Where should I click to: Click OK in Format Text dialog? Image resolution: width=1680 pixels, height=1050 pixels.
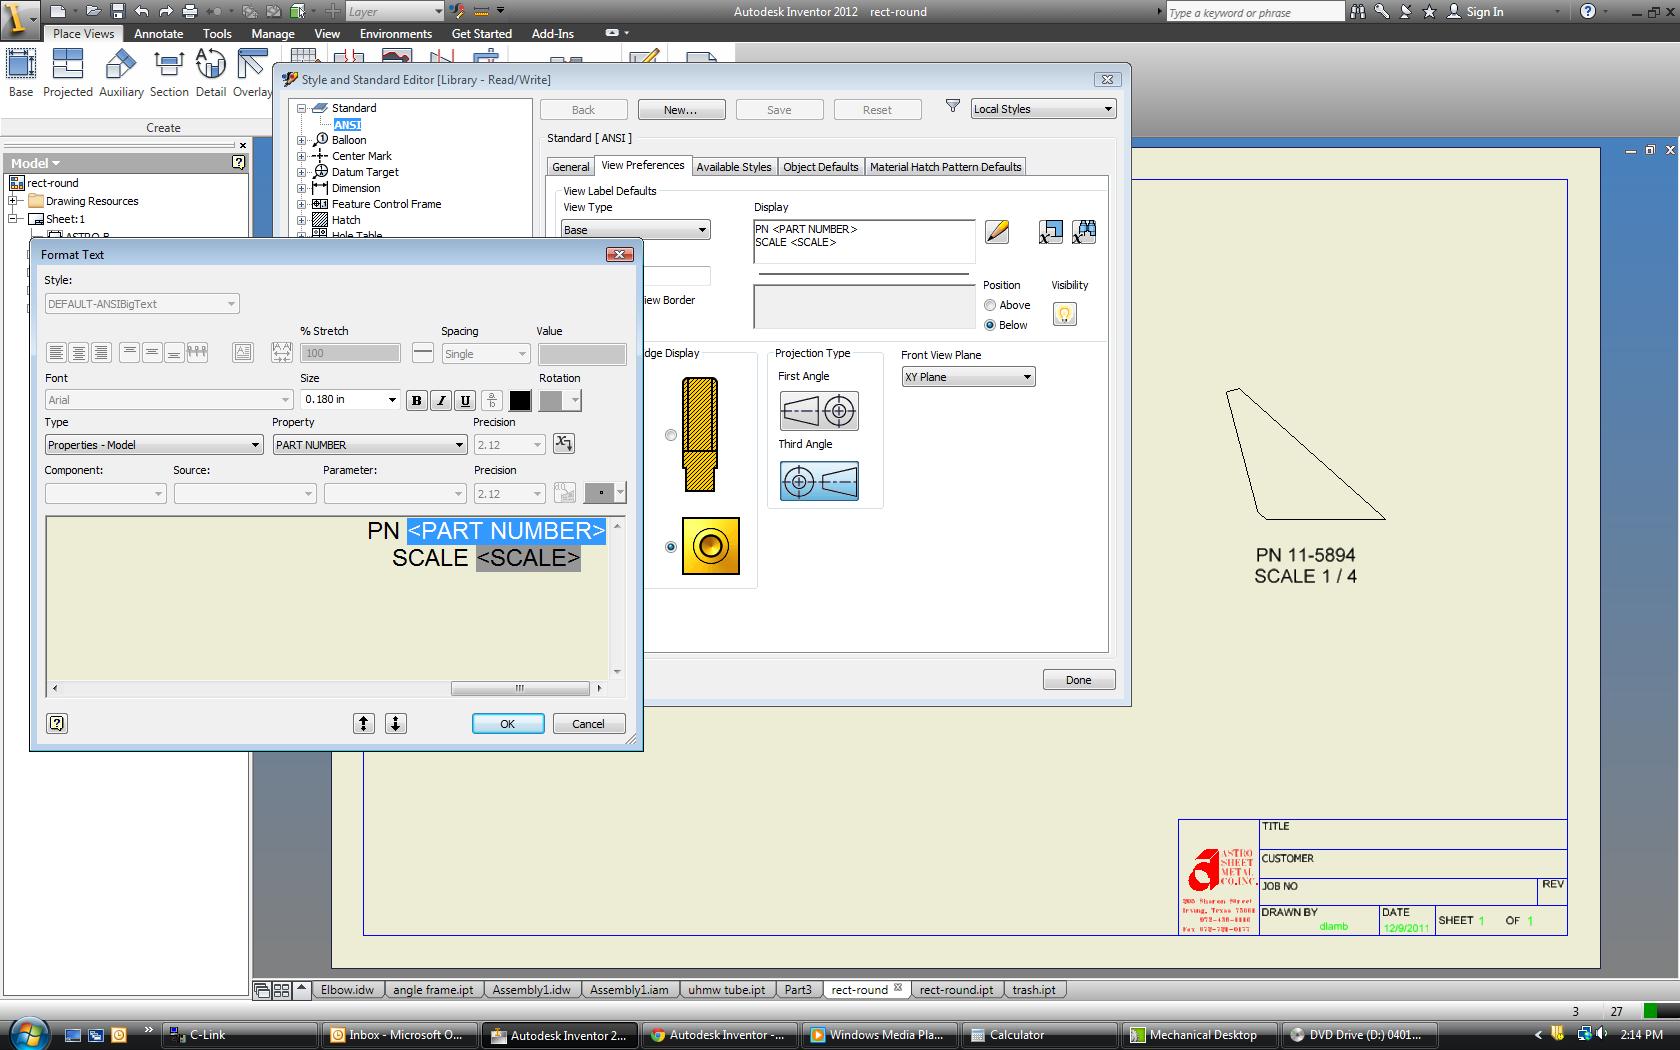[x=508, y=724]
